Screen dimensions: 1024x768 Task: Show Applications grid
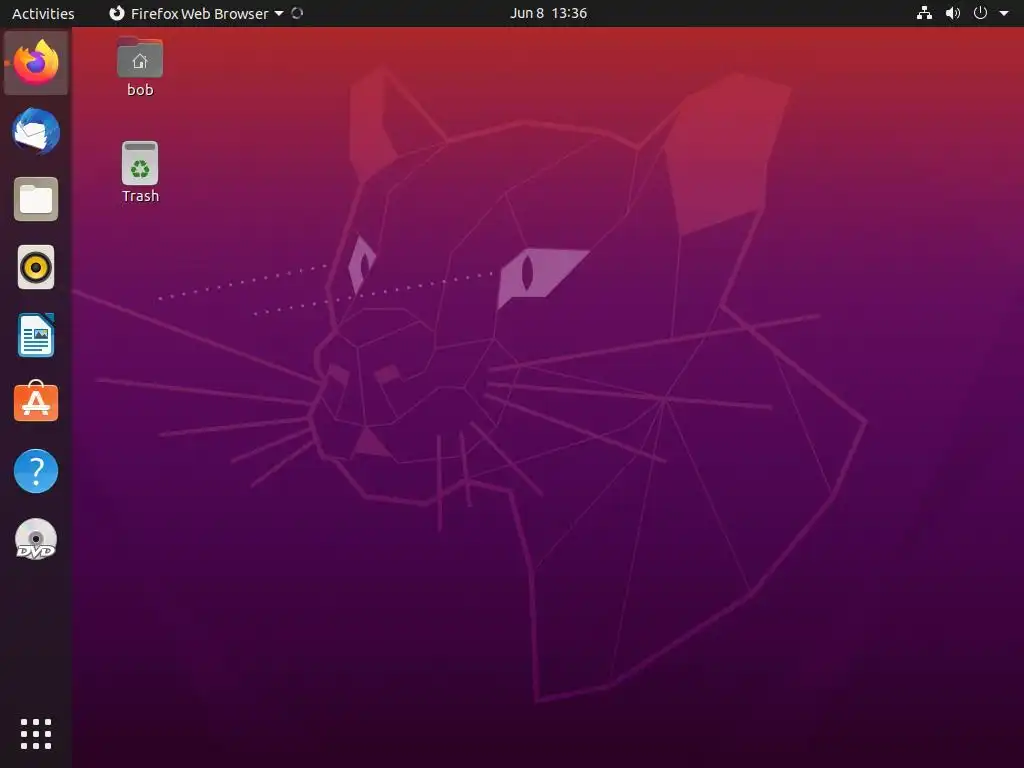pyautogui.click(x=36, y=734)
